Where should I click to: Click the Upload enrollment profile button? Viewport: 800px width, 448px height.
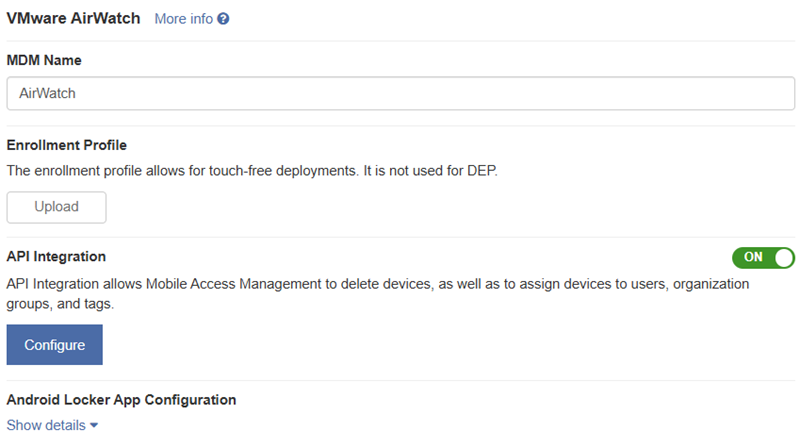(57, 207)
